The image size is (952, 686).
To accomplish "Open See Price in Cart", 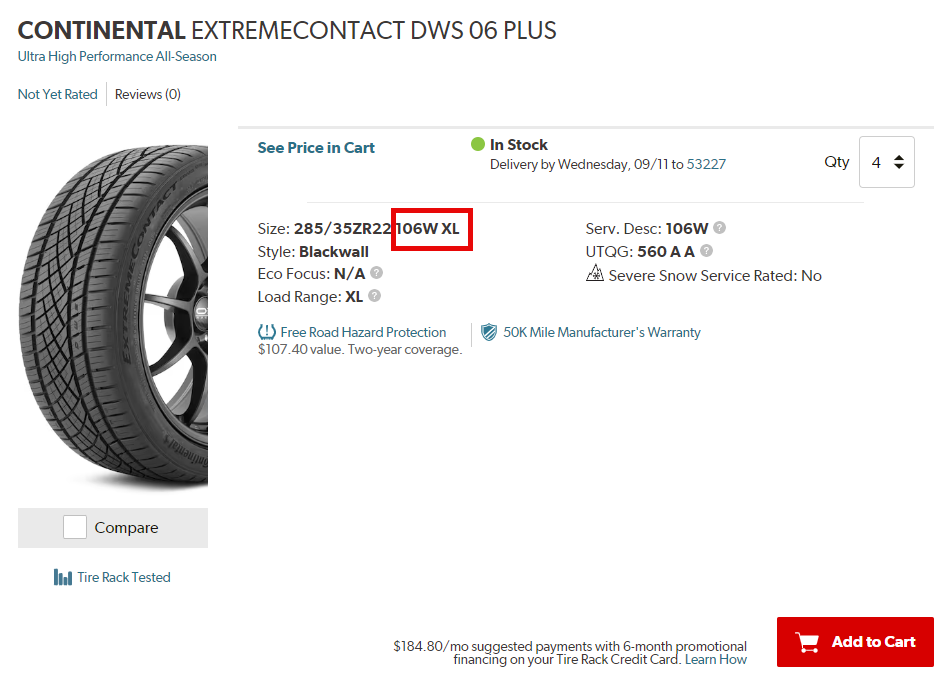I will 316,146.
